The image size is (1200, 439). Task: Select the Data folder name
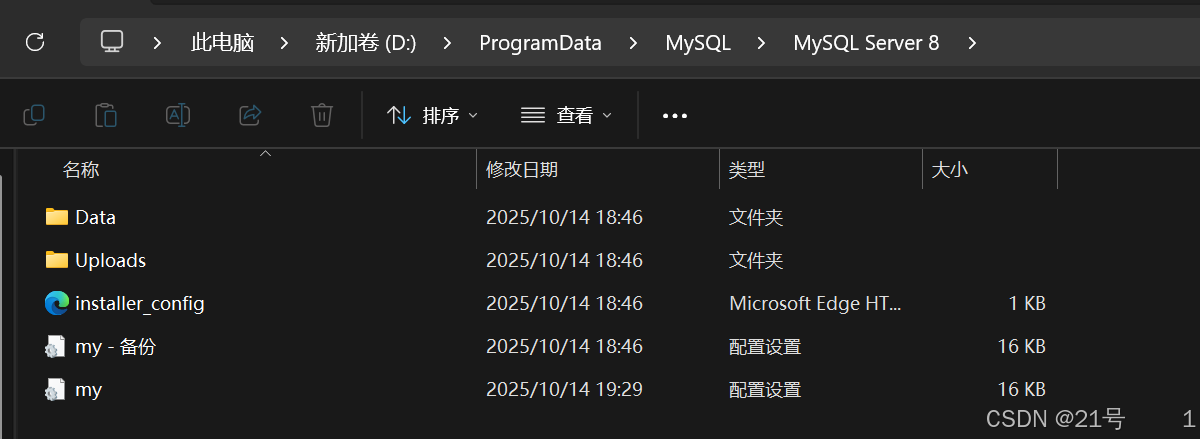[96, 217]
